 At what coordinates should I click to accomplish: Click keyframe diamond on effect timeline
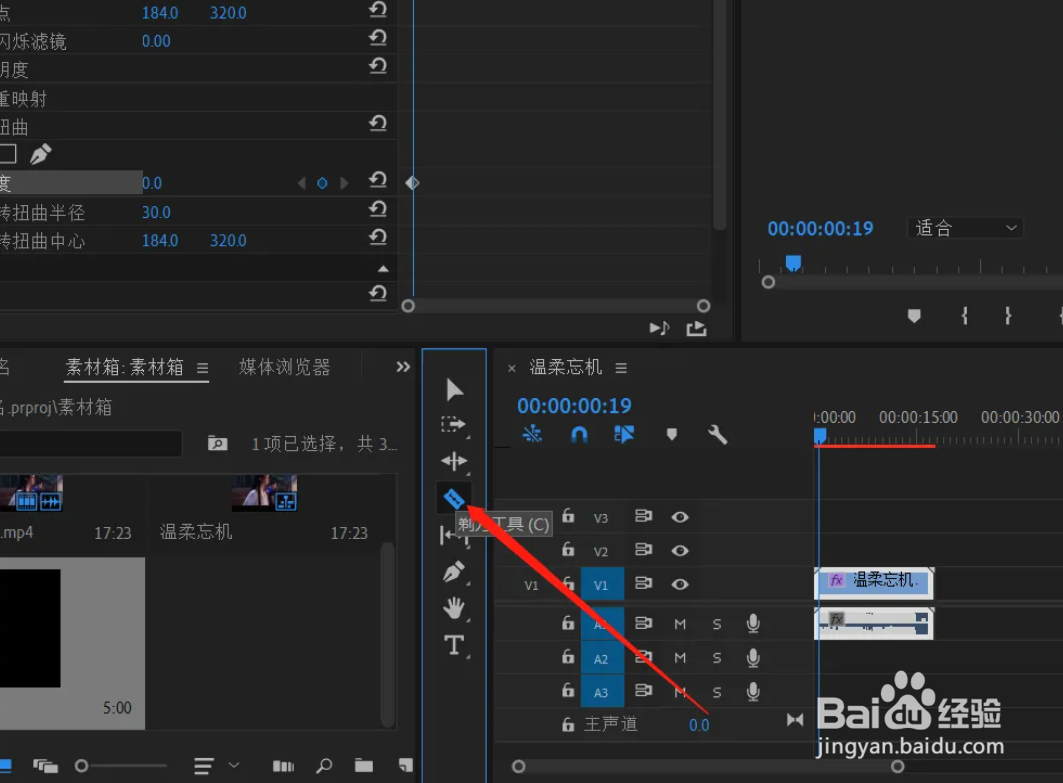click(412, 182)
